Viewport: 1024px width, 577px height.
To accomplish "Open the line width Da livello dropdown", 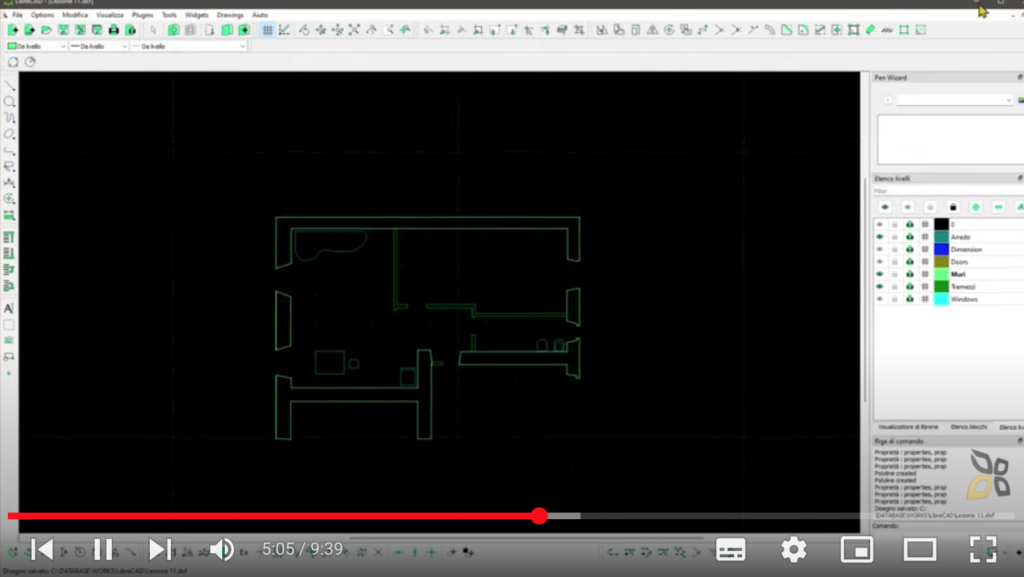I will coord(99,46).
